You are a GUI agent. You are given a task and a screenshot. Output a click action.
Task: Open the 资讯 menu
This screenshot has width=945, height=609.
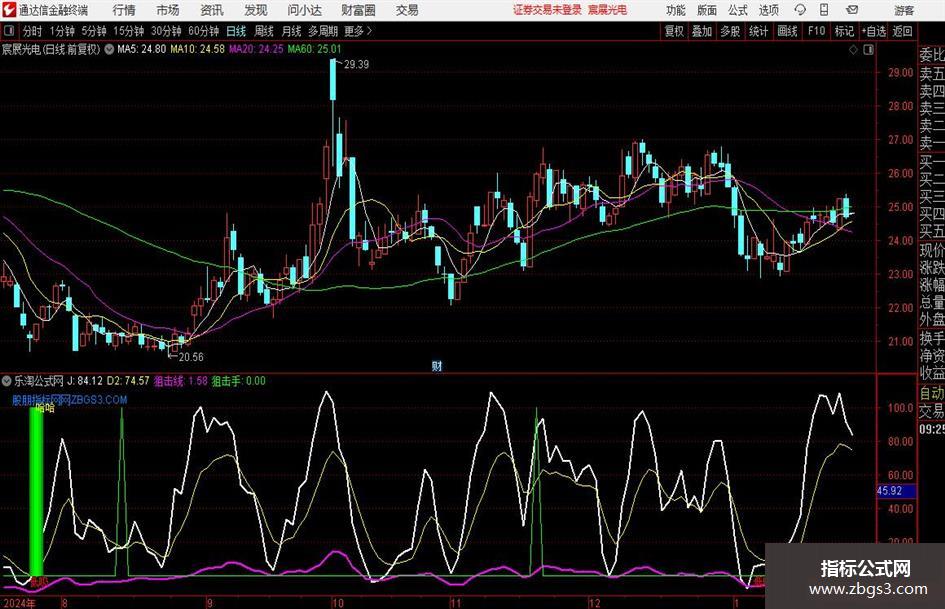click(x=212, y=10)
